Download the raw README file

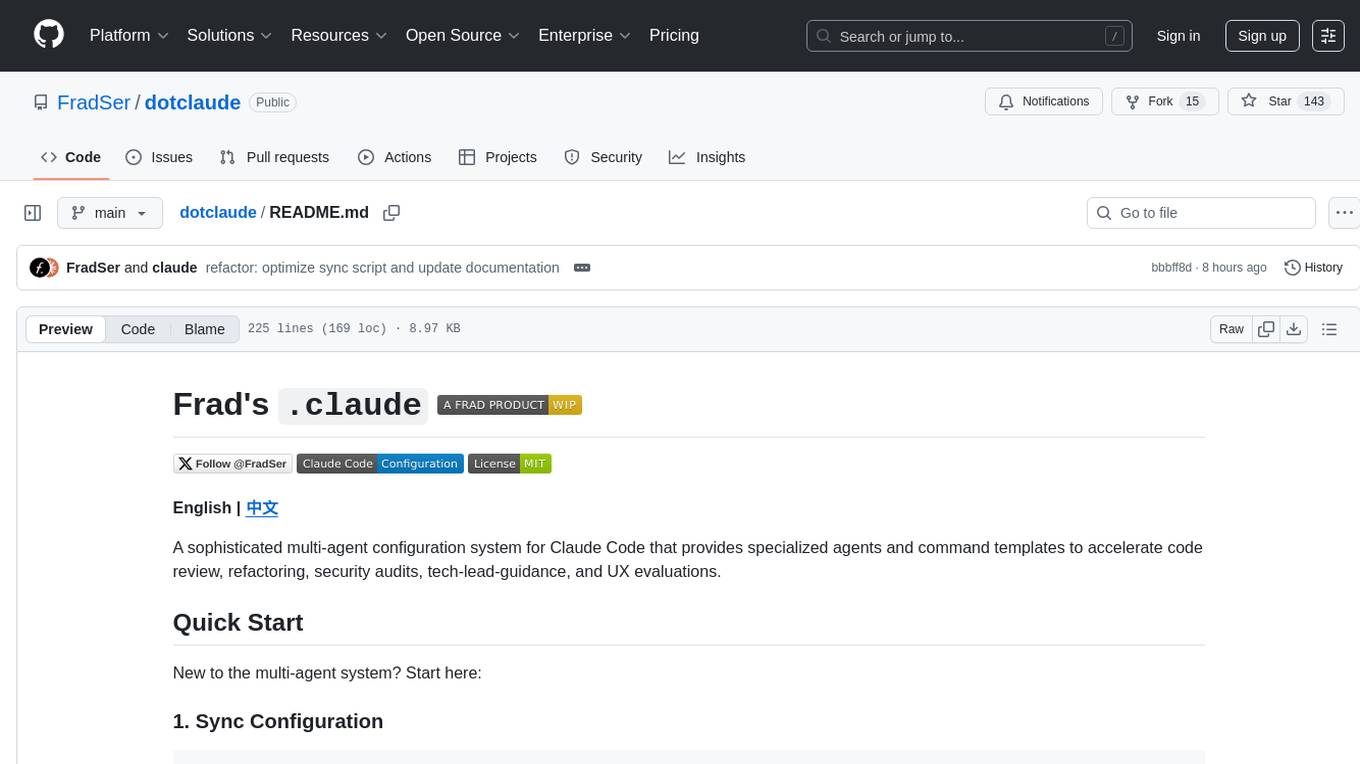point(1293,329)
